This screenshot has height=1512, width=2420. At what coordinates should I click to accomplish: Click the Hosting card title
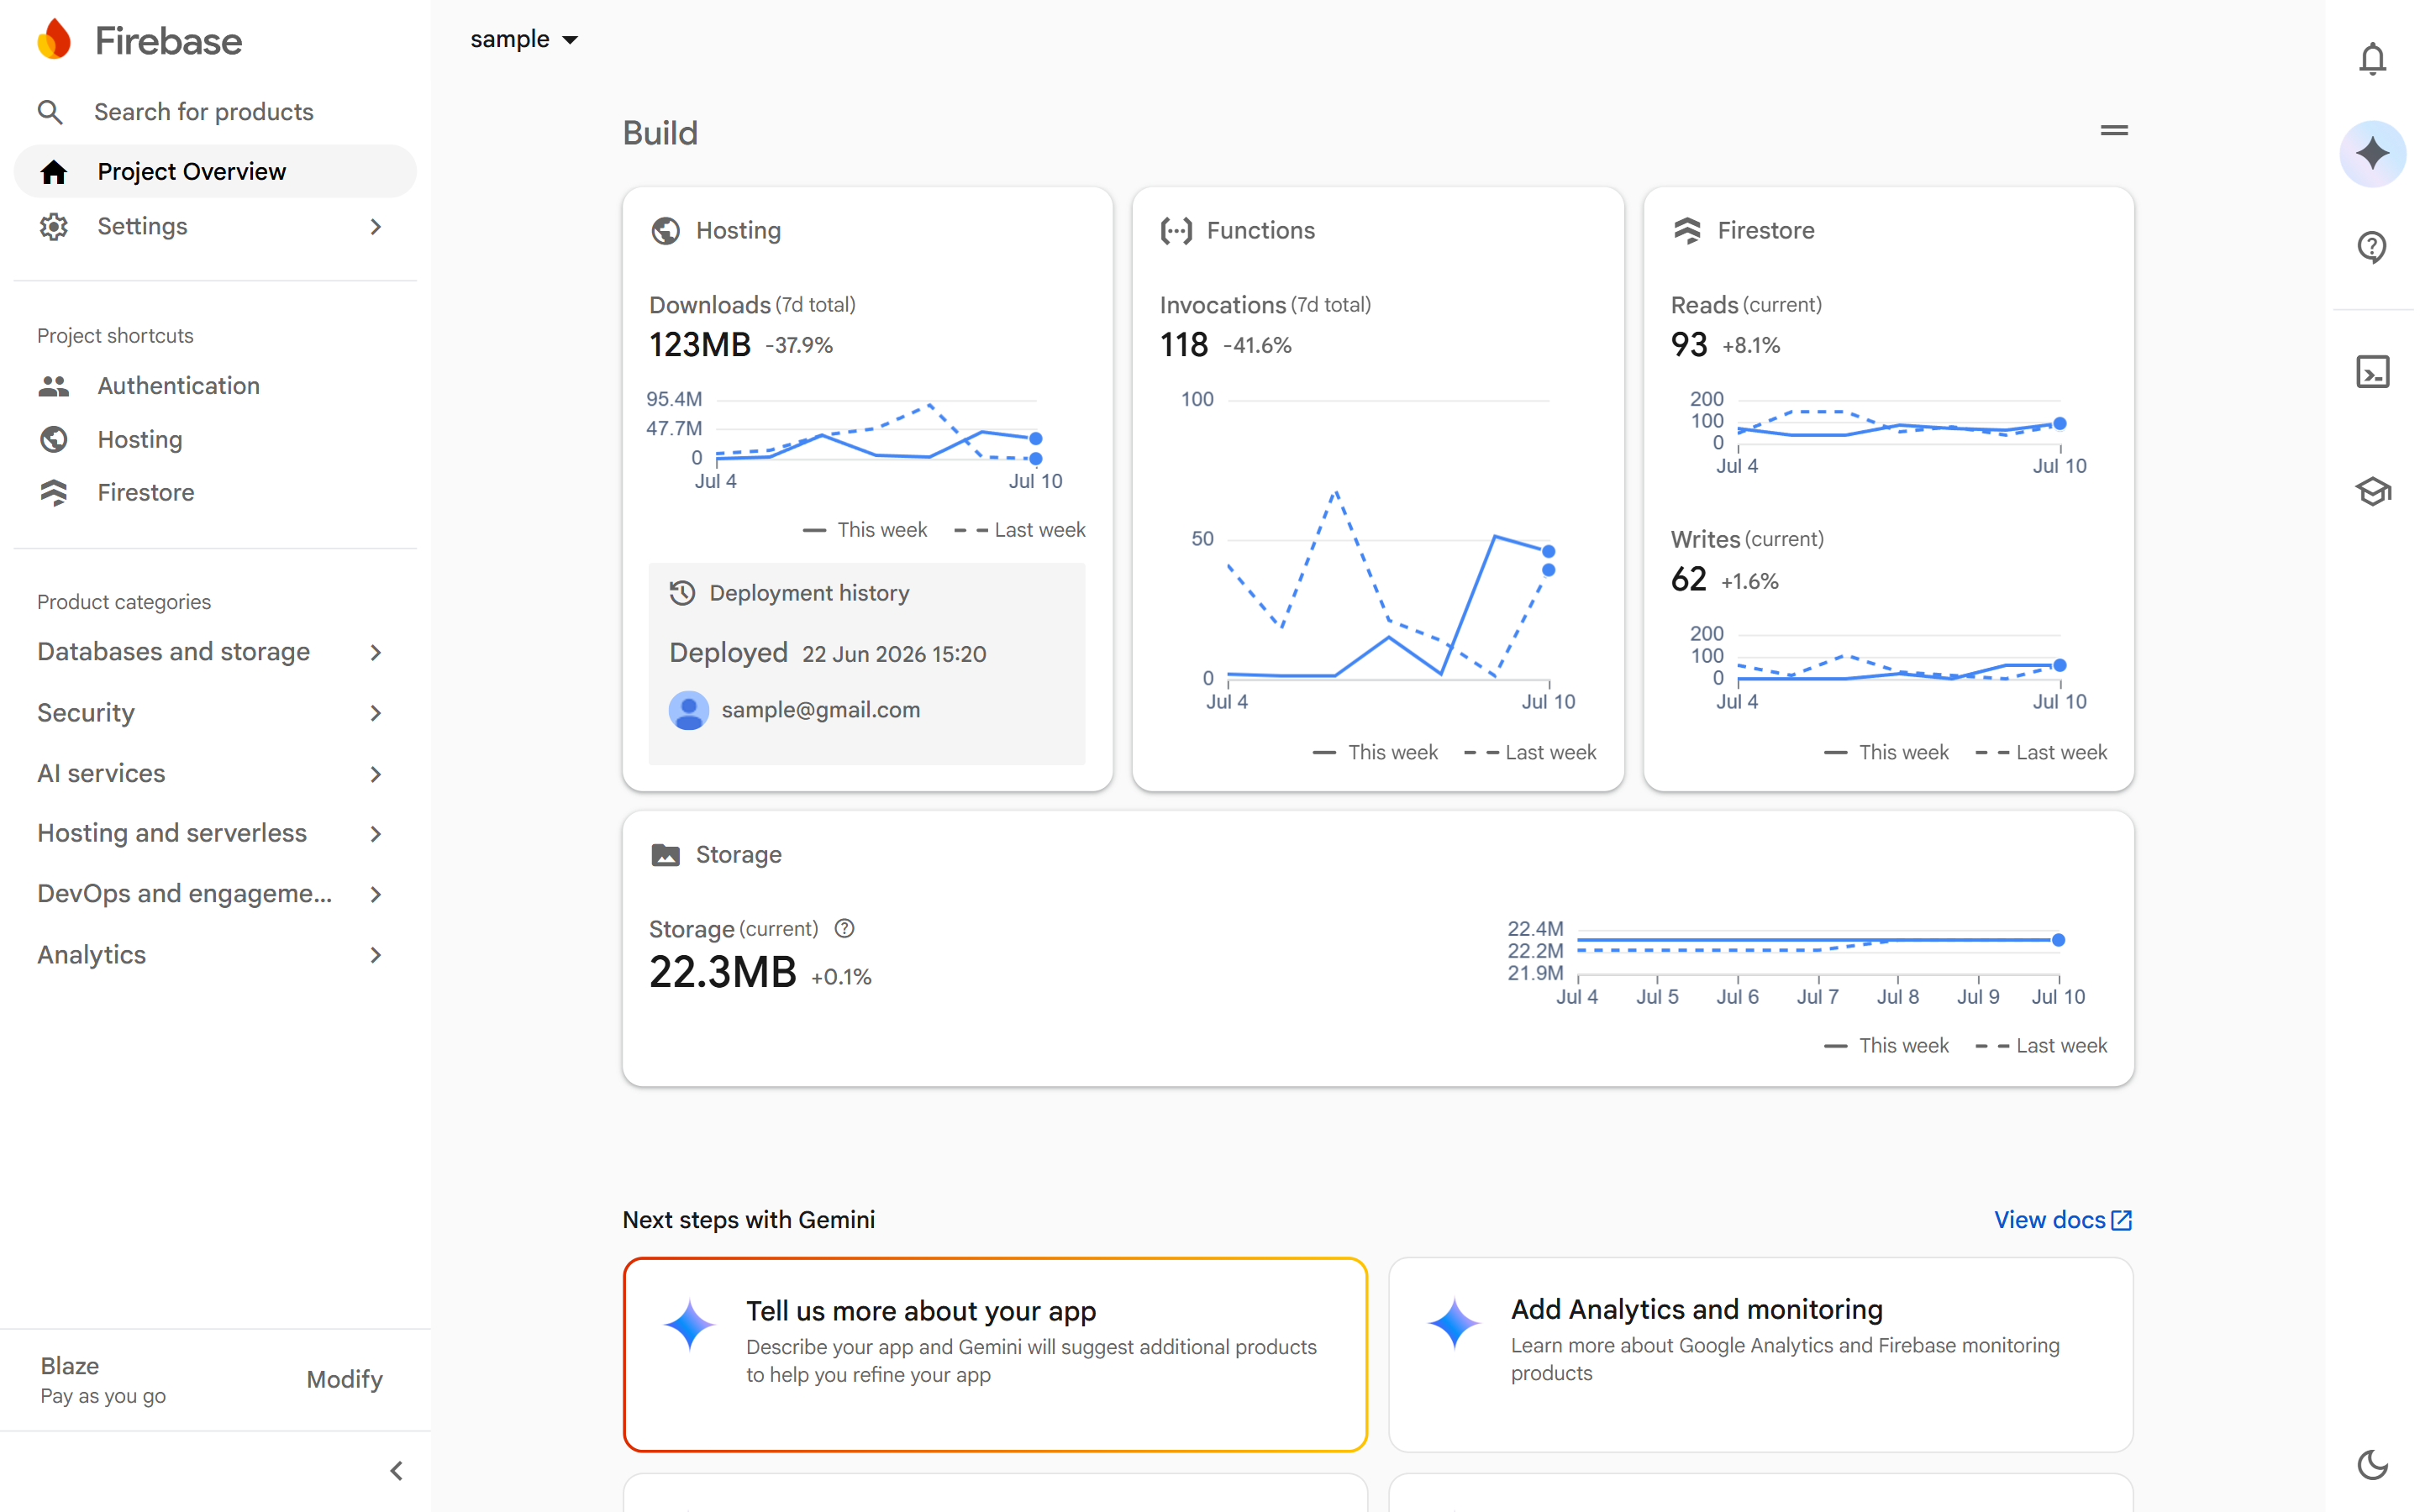pos(738,231)
